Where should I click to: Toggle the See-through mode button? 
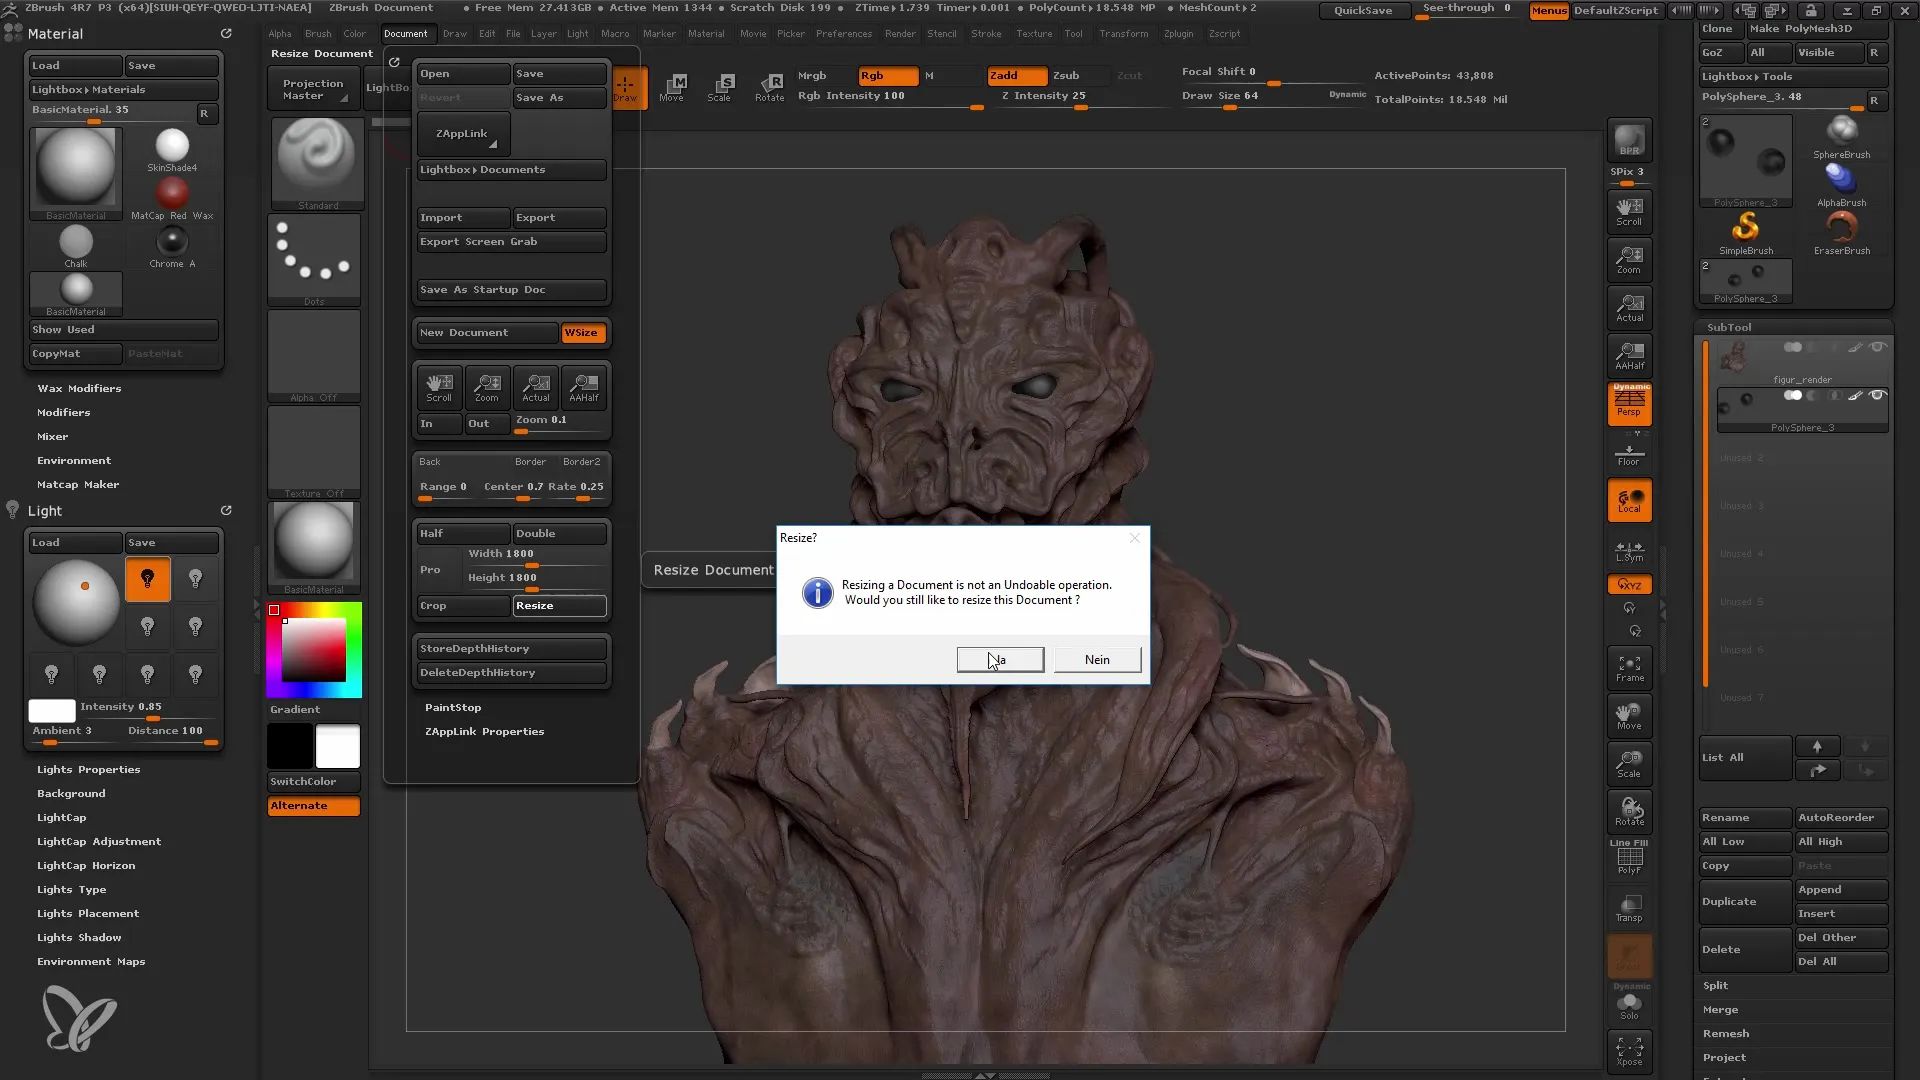point(1466,9)
